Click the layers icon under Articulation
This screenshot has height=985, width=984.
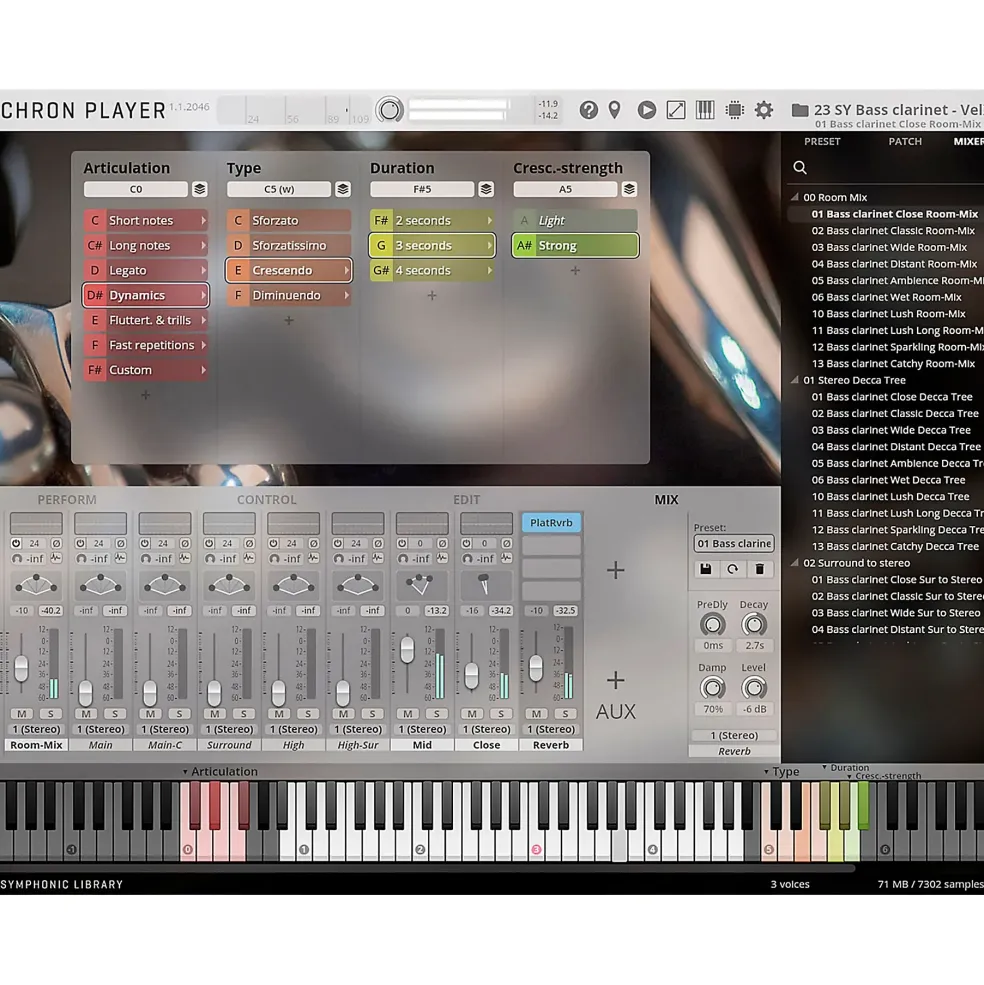[x=200, y=189]
